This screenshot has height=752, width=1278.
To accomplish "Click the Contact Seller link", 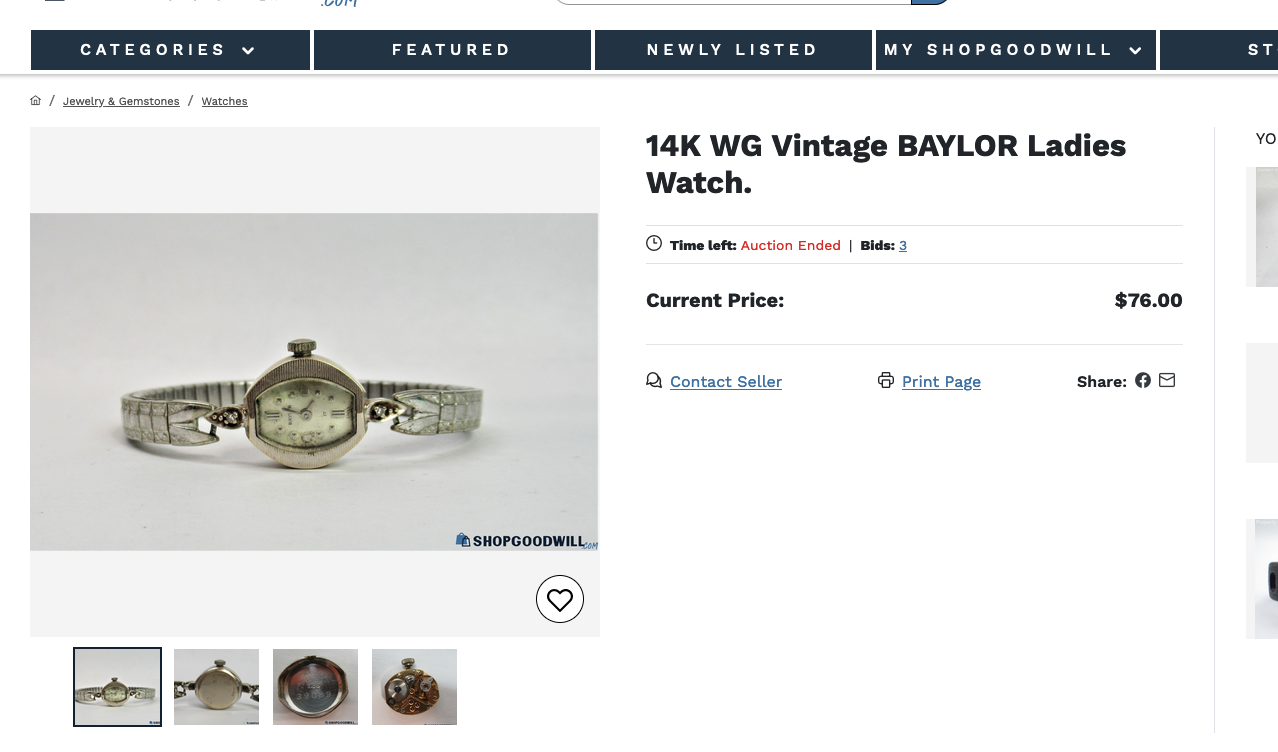I will 726,381.
